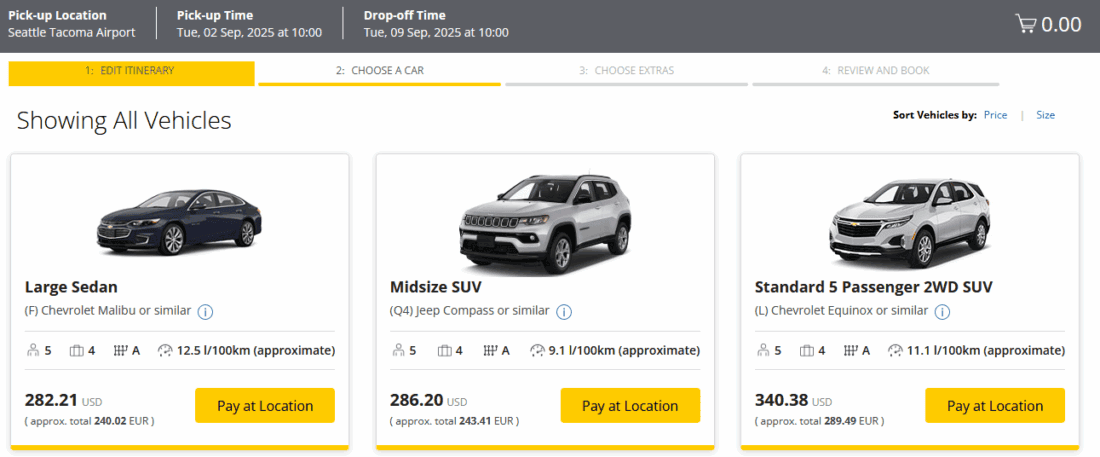Sort vehicles by Size
Viewport: 1100px width, 457px height.
1045,115
